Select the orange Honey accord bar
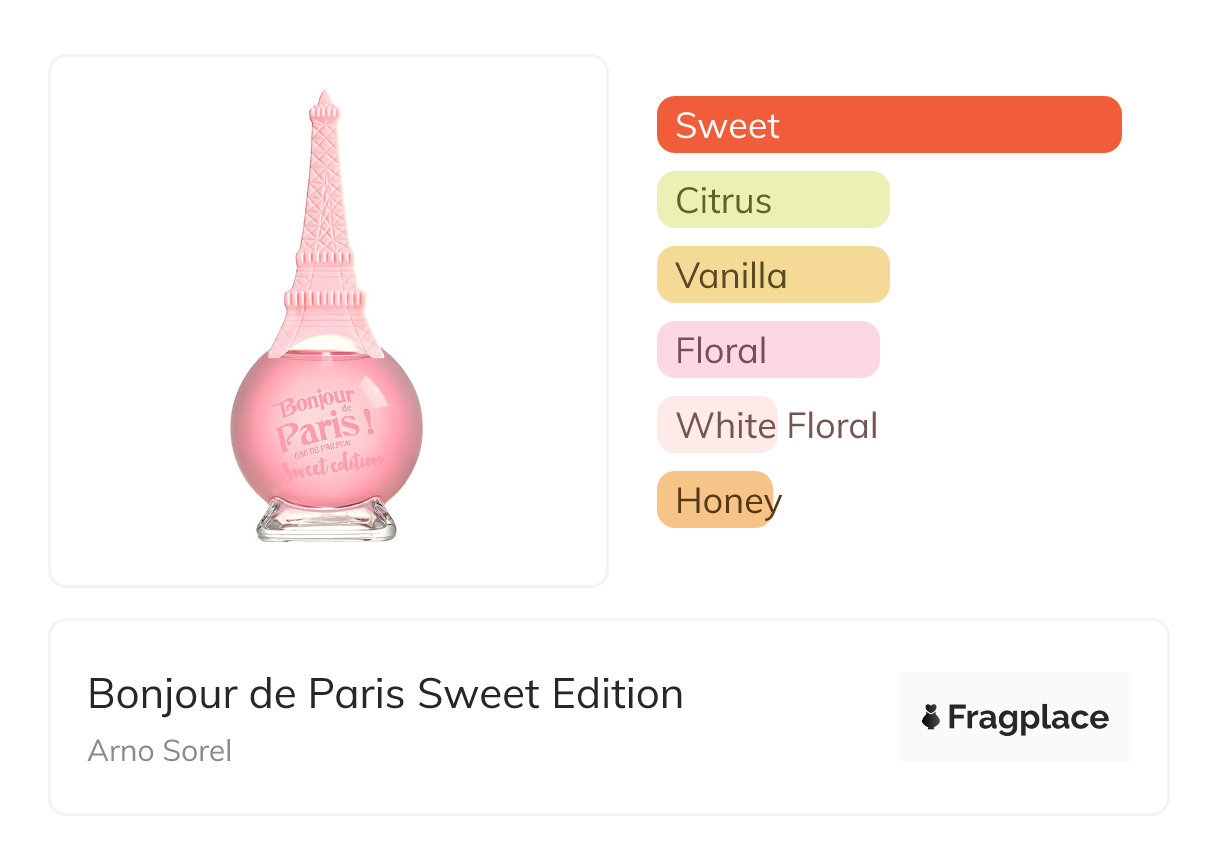 click(x=714, y=500)
